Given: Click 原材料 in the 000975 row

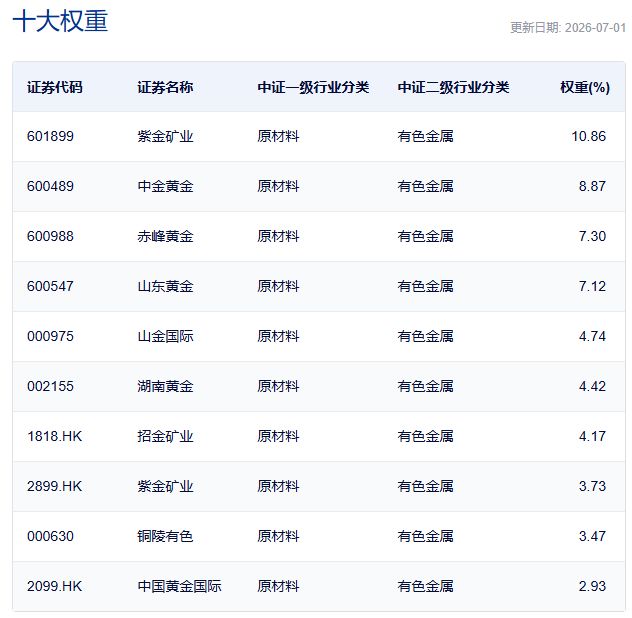Looking at the screenshot, I should (x=279, y=336).
